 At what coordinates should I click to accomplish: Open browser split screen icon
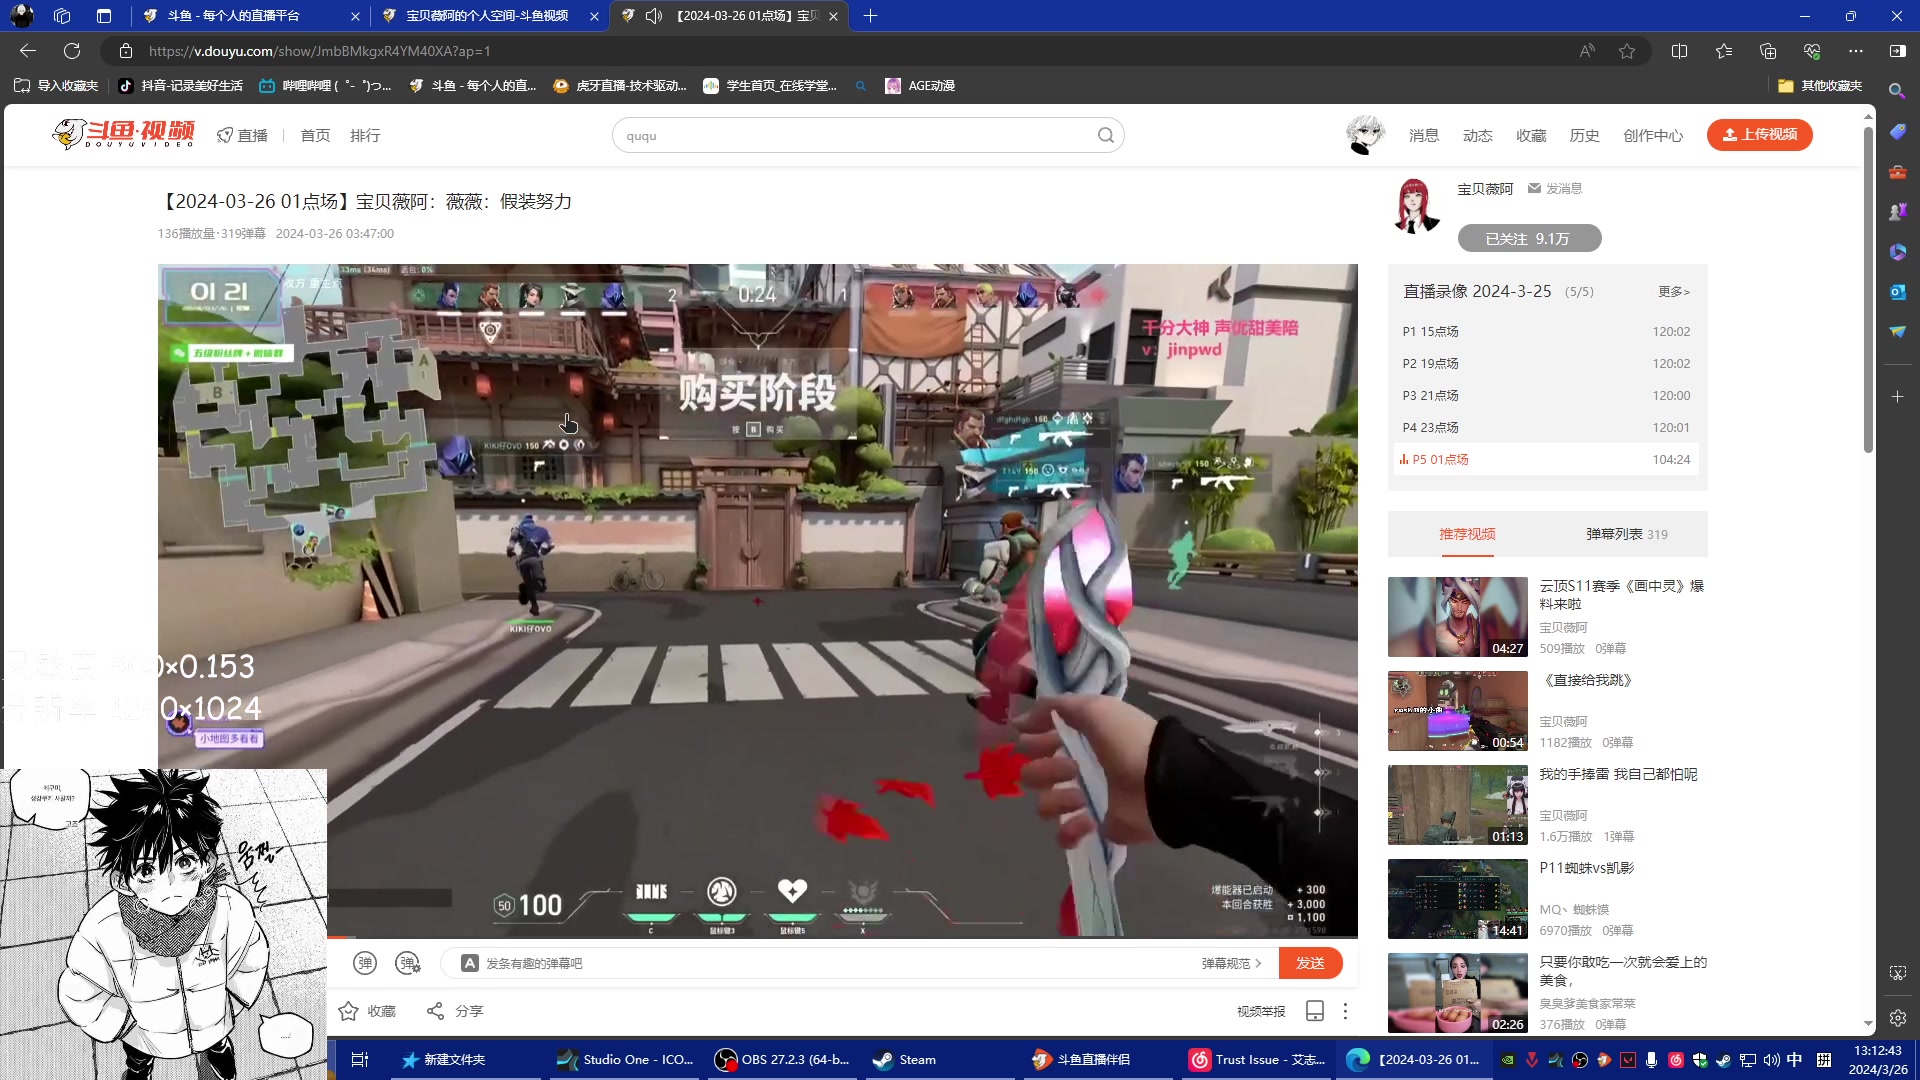1679,51
